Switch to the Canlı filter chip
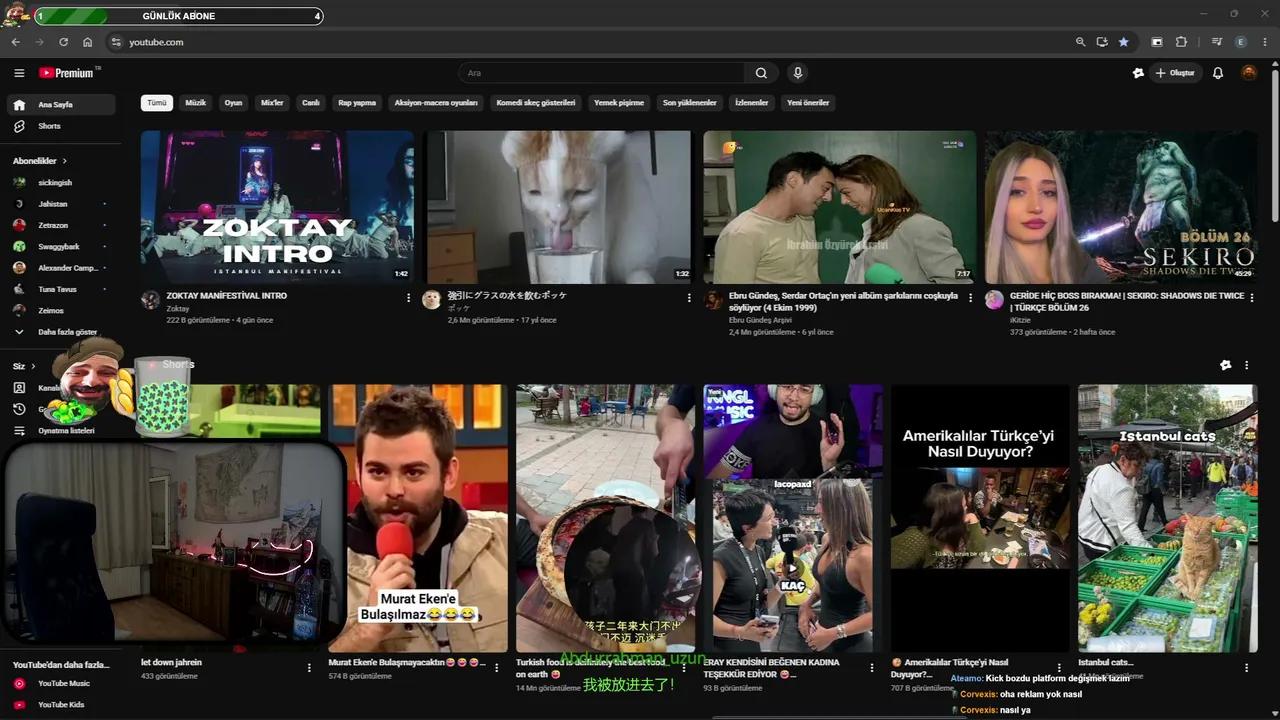 coord(311,103)
